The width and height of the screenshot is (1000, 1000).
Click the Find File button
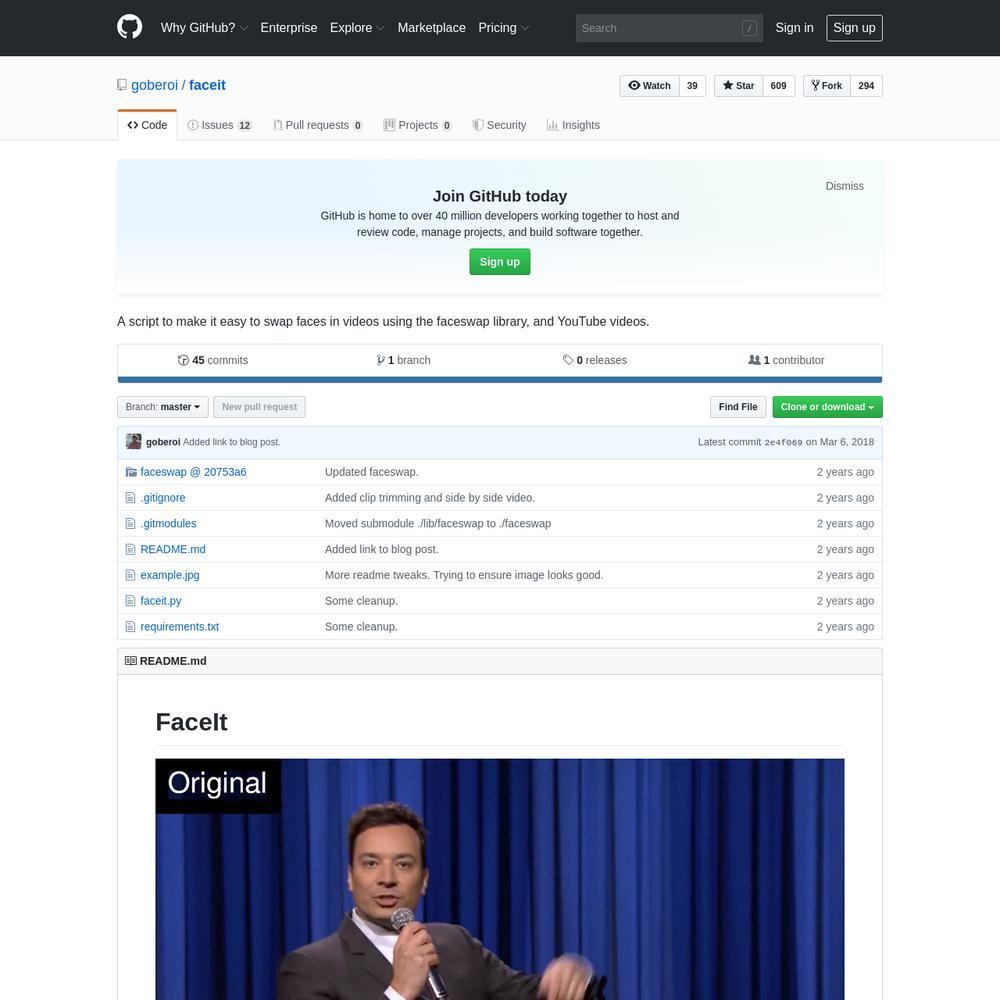pyautogui.click(x=738, y=407)
